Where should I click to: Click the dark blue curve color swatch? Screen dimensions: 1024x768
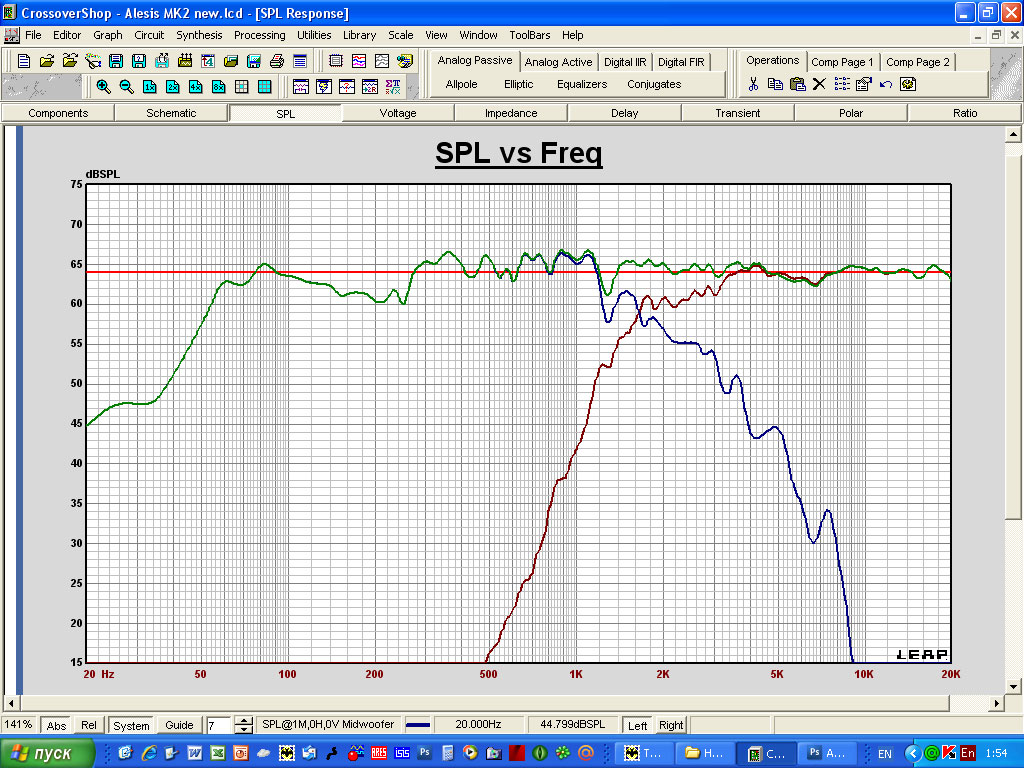coord(418,725)
